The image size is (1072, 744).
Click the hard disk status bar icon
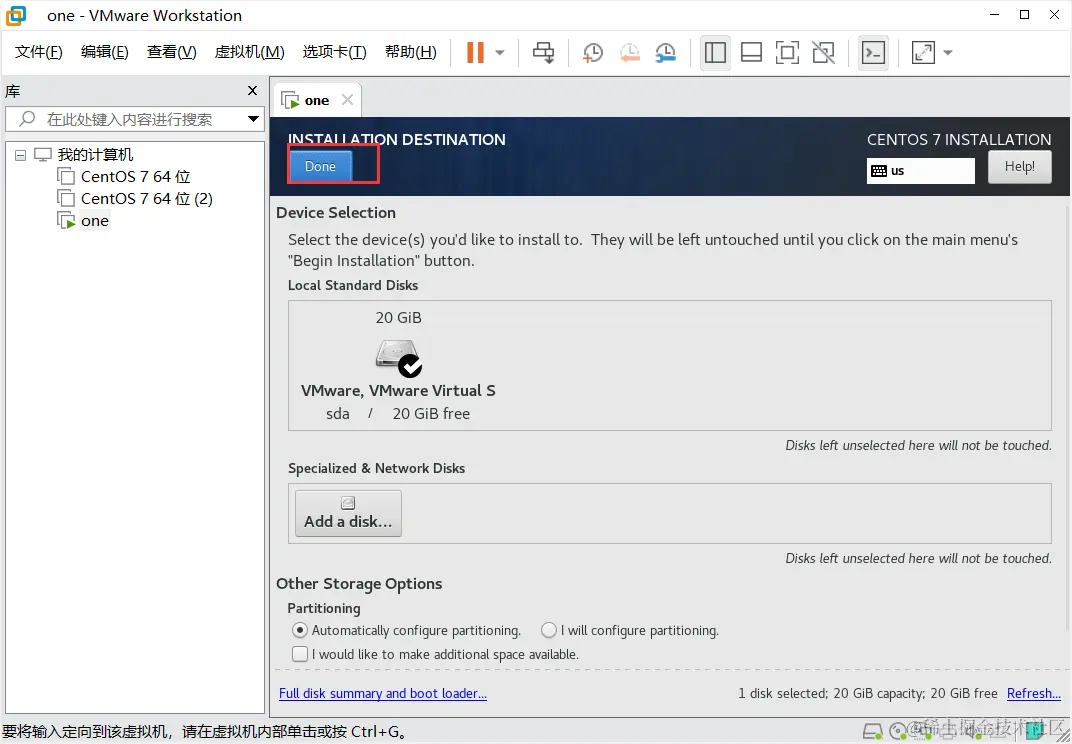(872, 732)
